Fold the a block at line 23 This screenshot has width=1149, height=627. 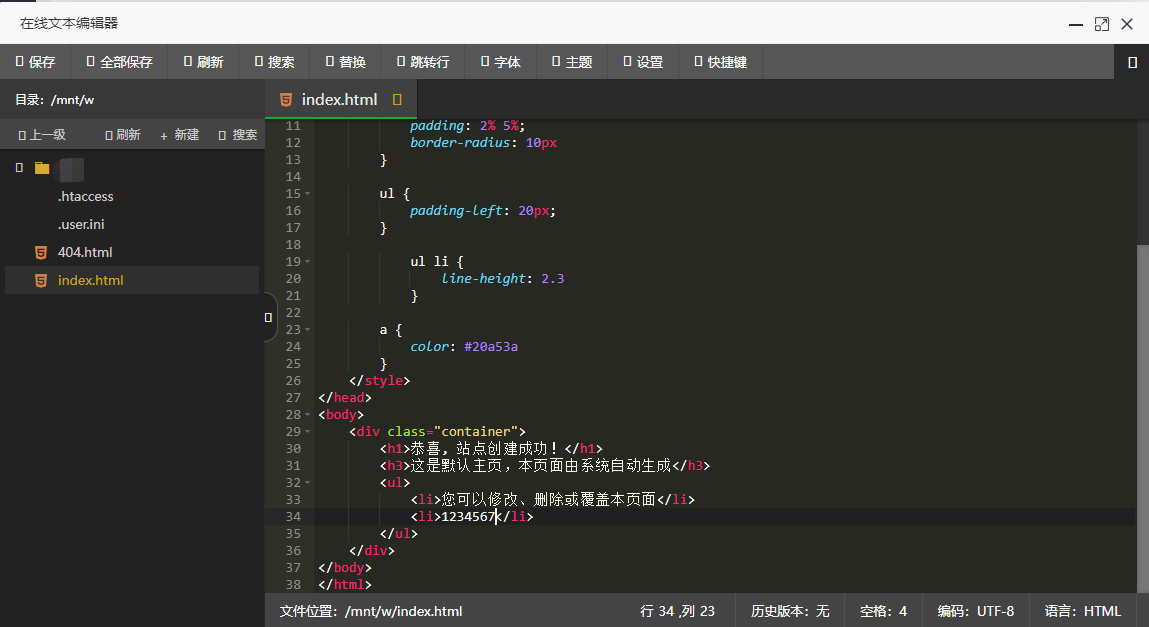tap(308, 330)
